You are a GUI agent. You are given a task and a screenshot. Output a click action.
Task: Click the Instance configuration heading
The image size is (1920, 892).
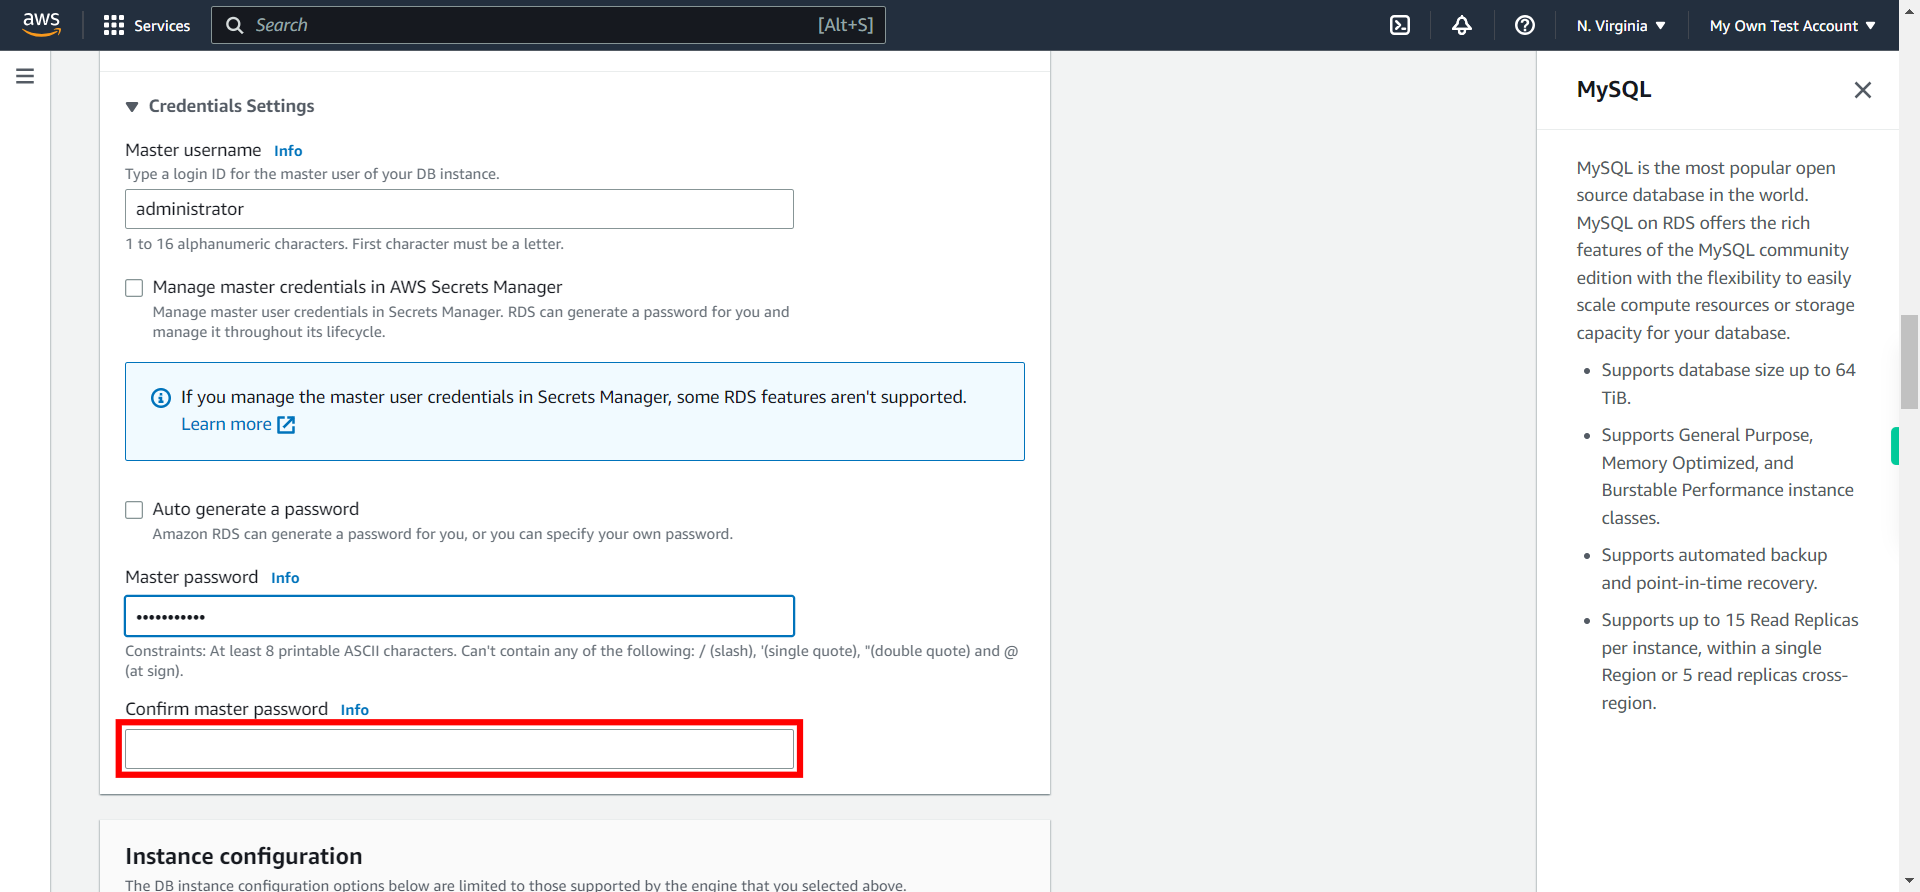[243, 856]
